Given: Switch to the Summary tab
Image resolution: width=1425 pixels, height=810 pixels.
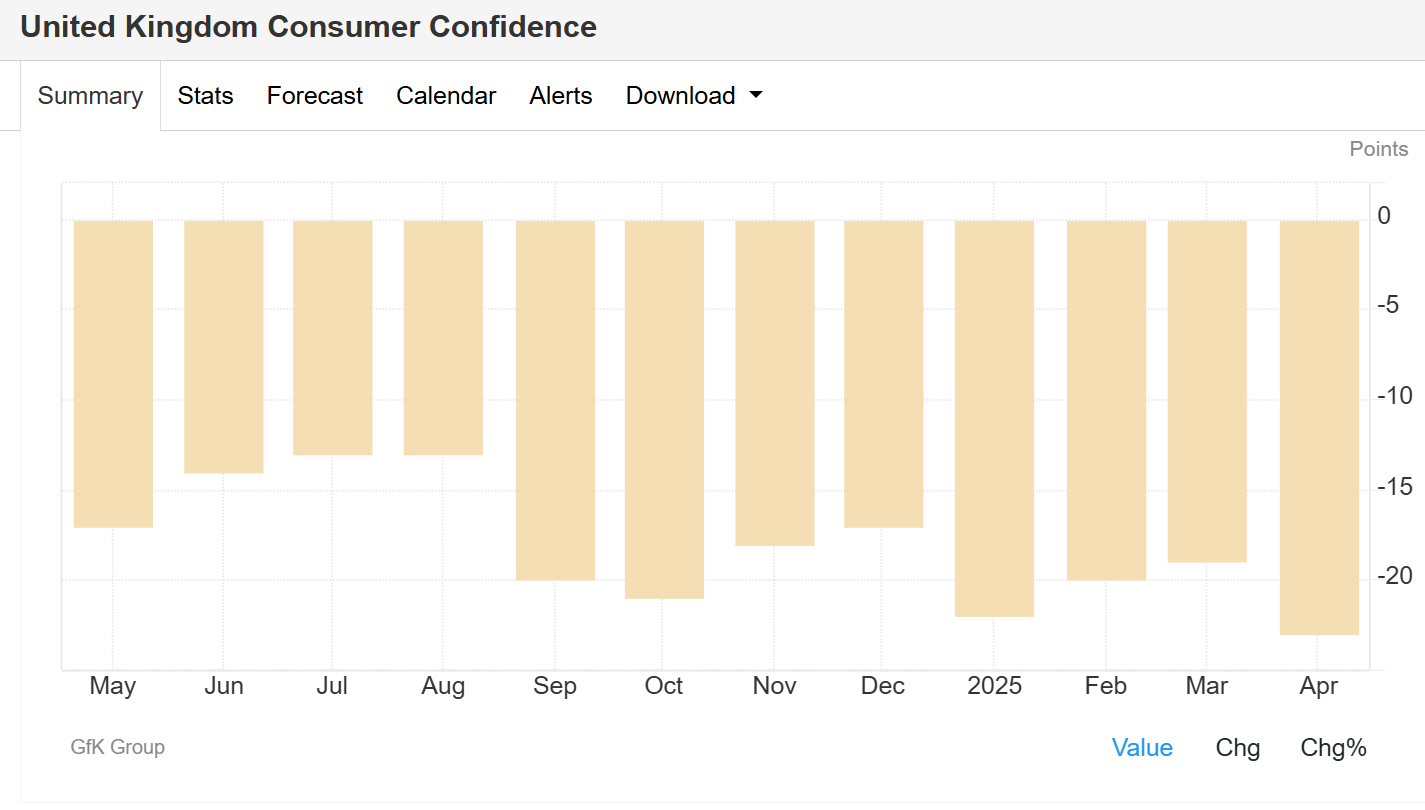Looking at the screenshot, I should tap(90, 96).
